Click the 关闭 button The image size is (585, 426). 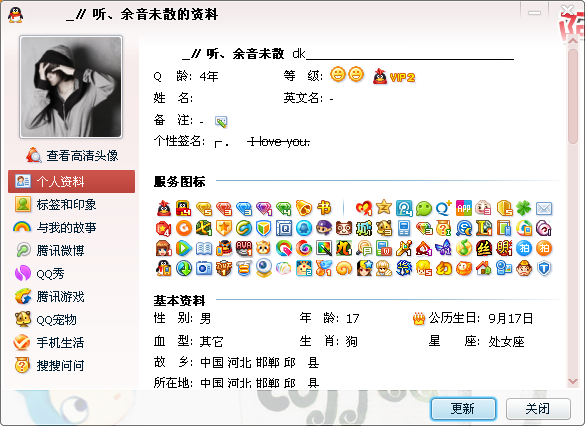(x=538, y=409)
